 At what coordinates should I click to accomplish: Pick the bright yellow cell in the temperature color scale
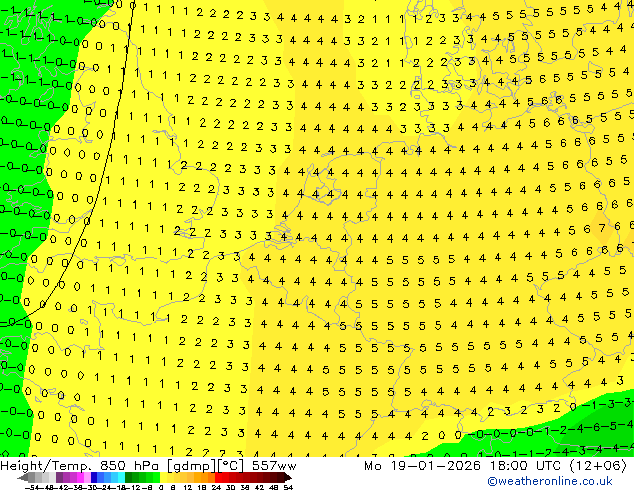163,477
